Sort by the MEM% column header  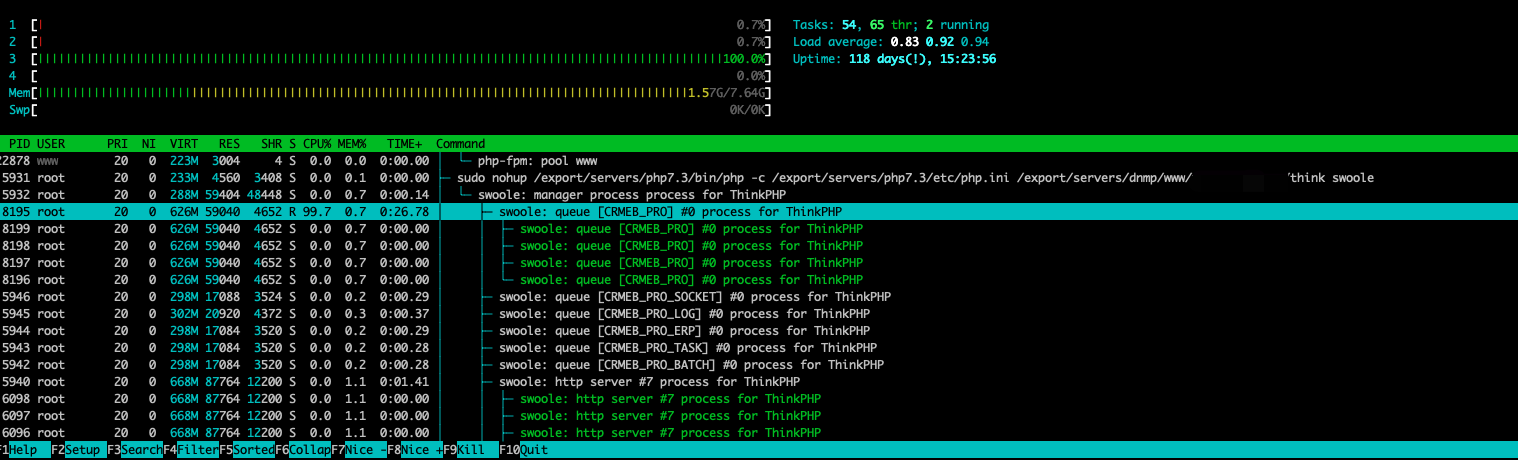[x=352, y=144]
